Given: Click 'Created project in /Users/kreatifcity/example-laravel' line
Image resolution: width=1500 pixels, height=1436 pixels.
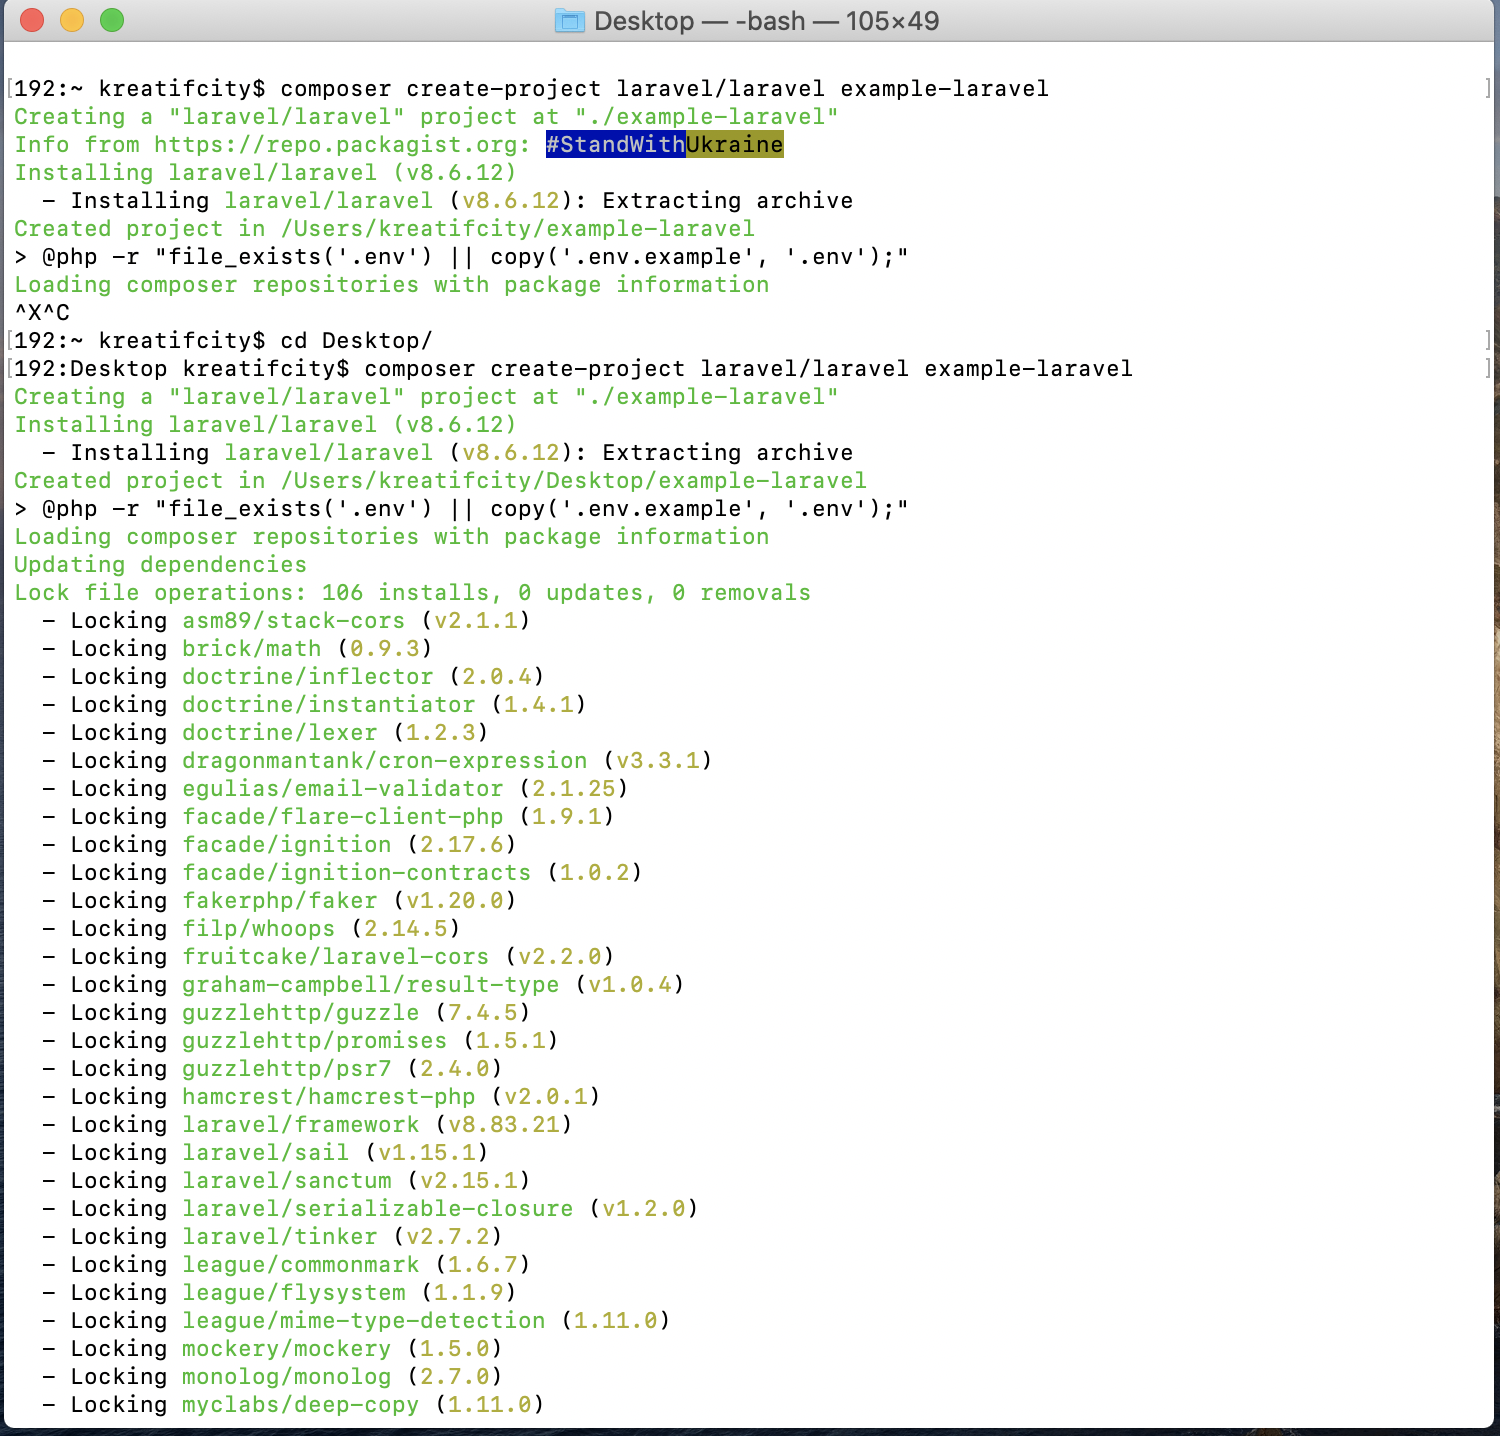Looking at the screenshot, I should point(384,229).
